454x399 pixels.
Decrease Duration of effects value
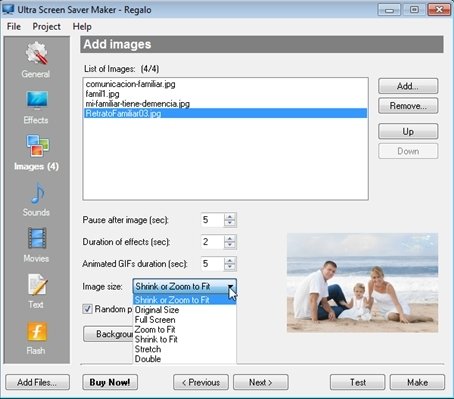click(230, 245)
